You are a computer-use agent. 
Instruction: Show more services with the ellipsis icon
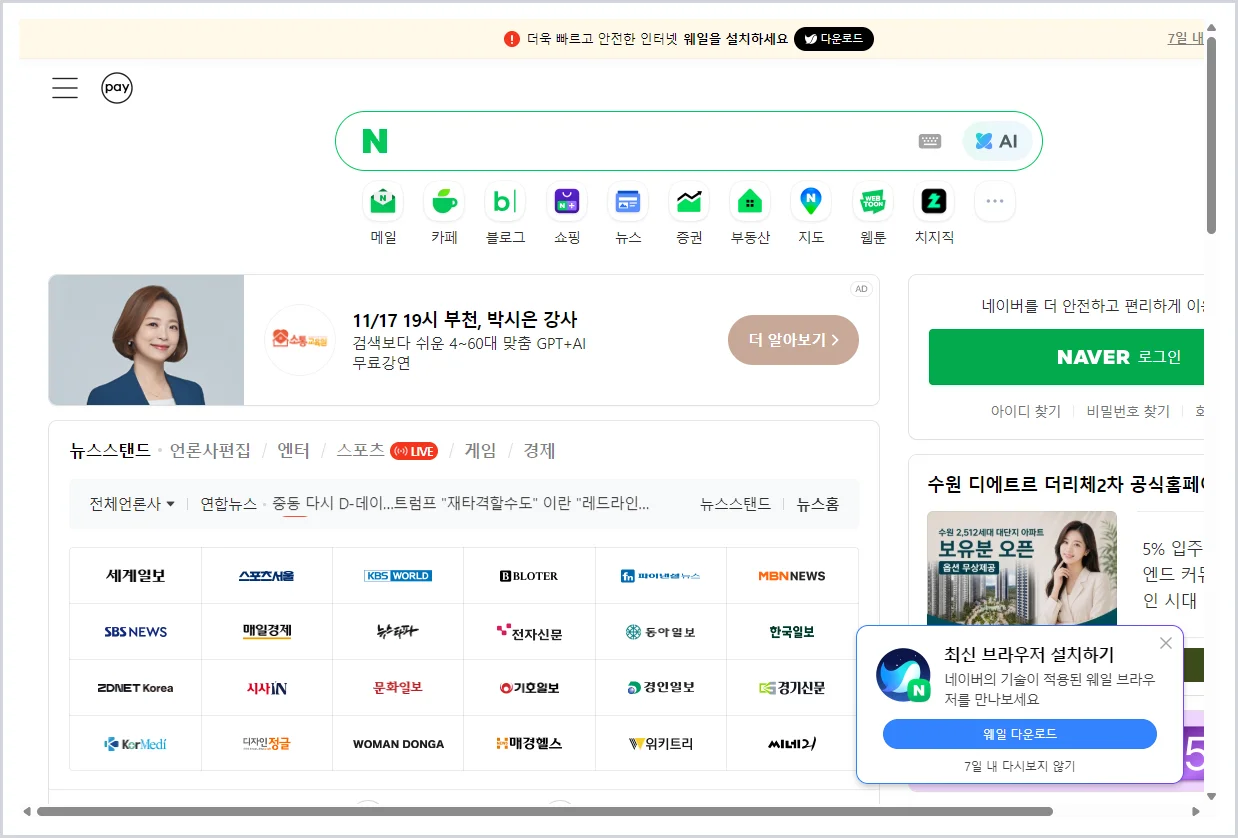(995, 202)
